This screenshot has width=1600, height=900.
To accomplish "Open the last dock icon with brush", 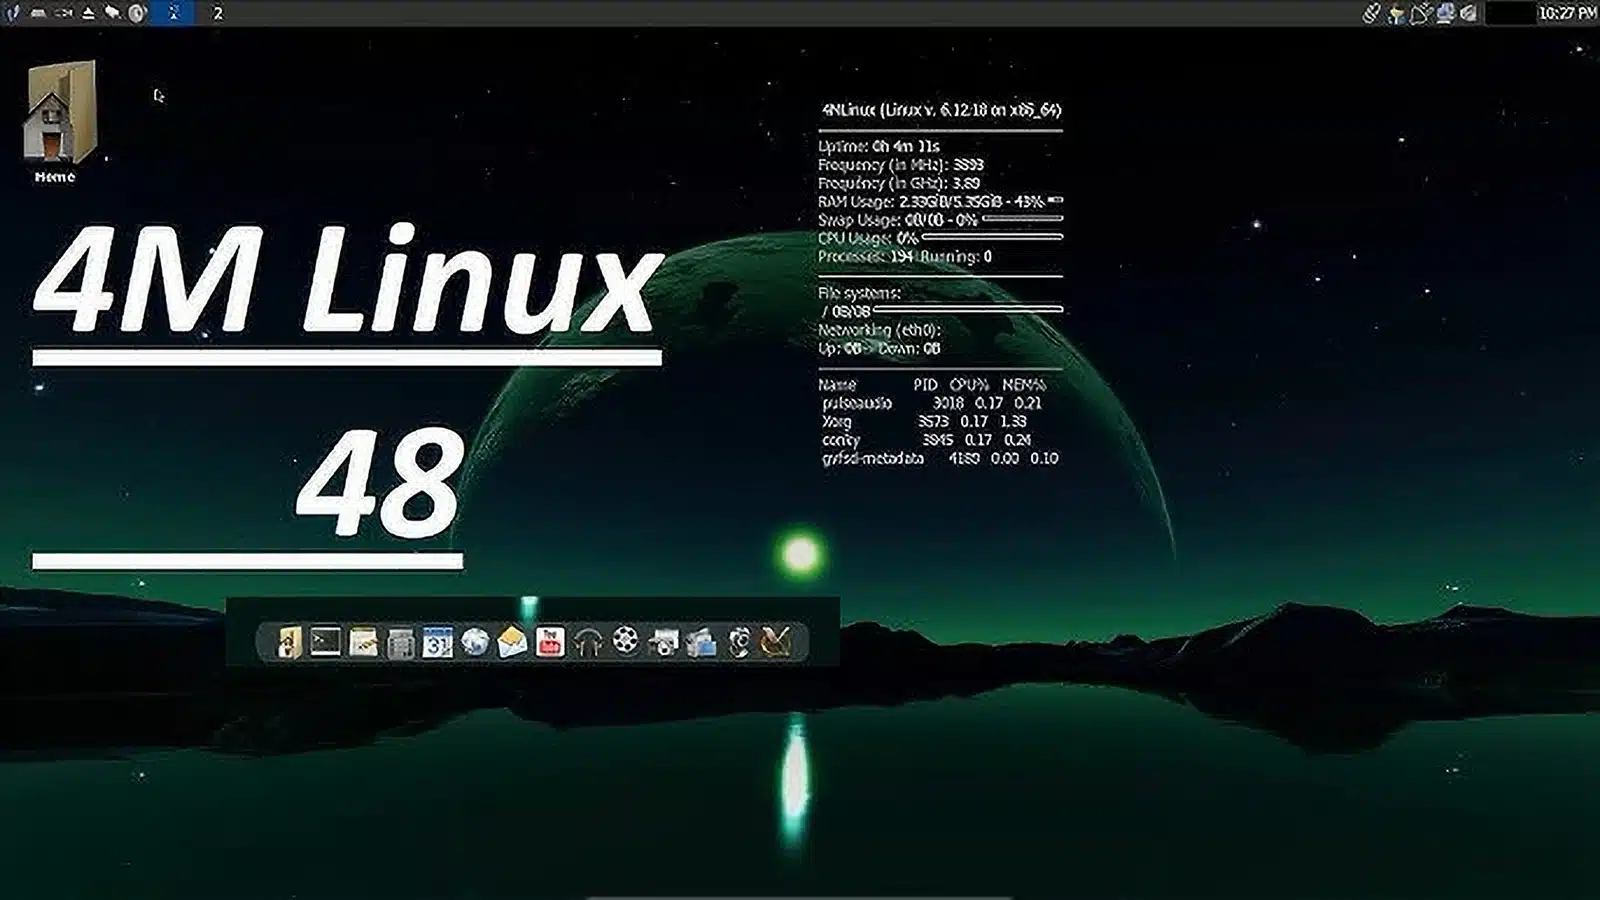I will 776,641.
